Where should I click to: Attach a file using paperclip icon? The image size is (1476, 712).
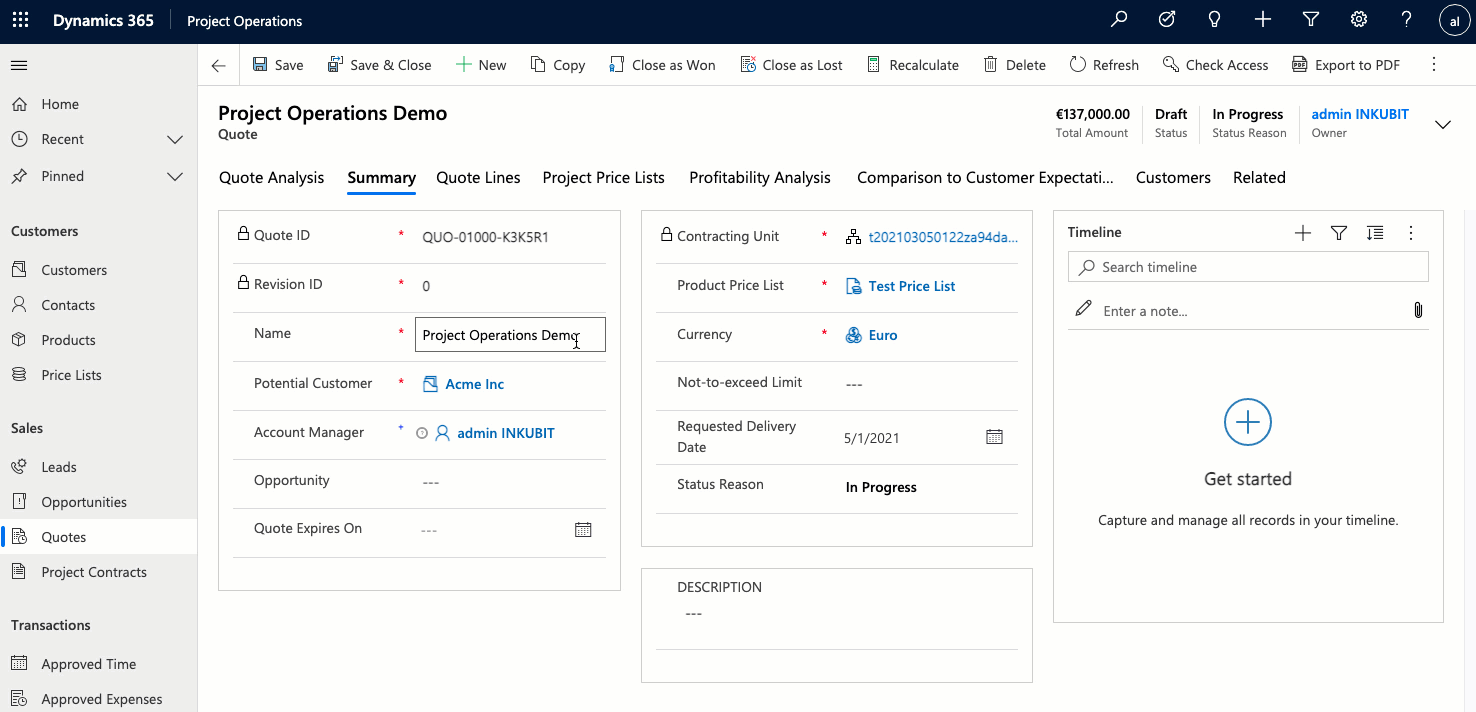(x=1418, y=310)
